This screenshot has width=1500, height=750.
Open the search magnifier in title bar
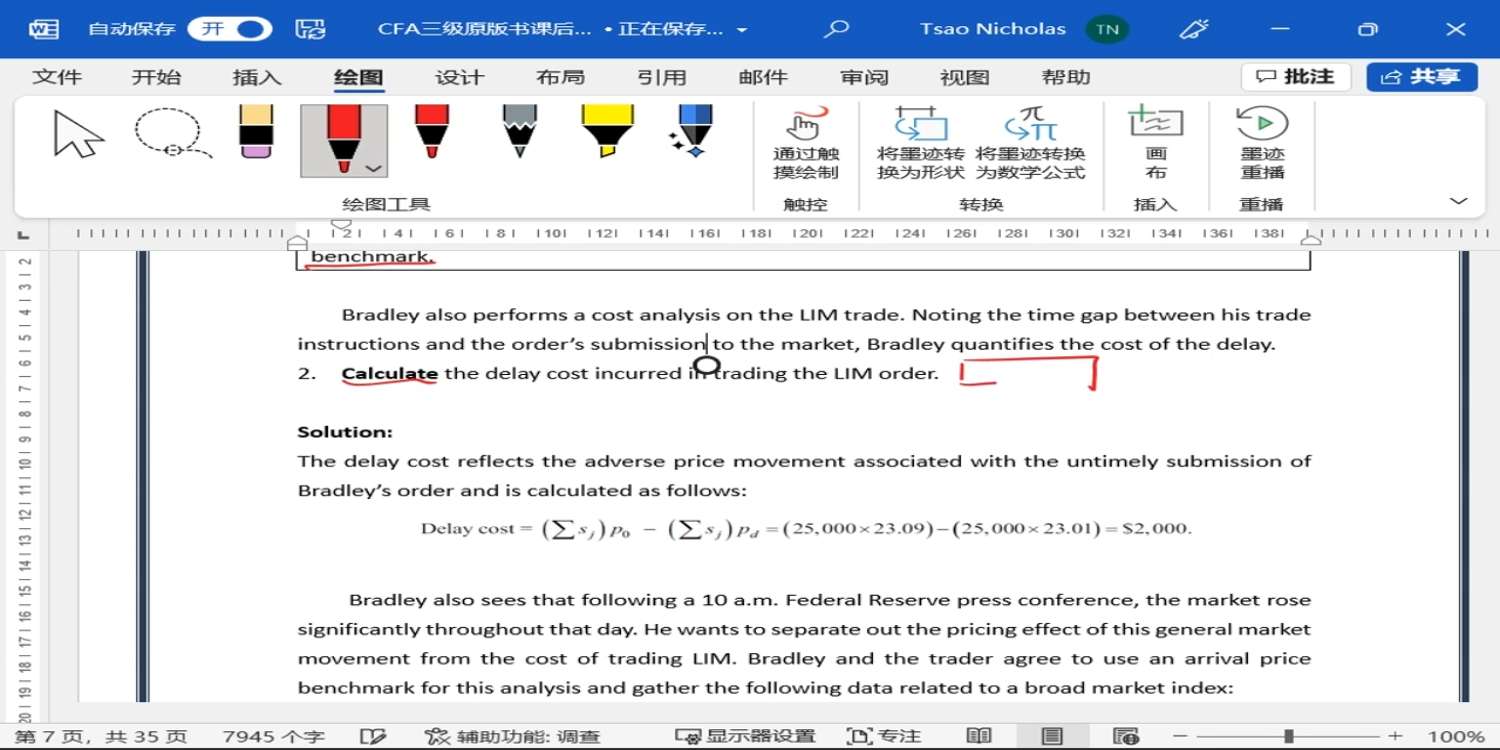(x=836, y=29)
